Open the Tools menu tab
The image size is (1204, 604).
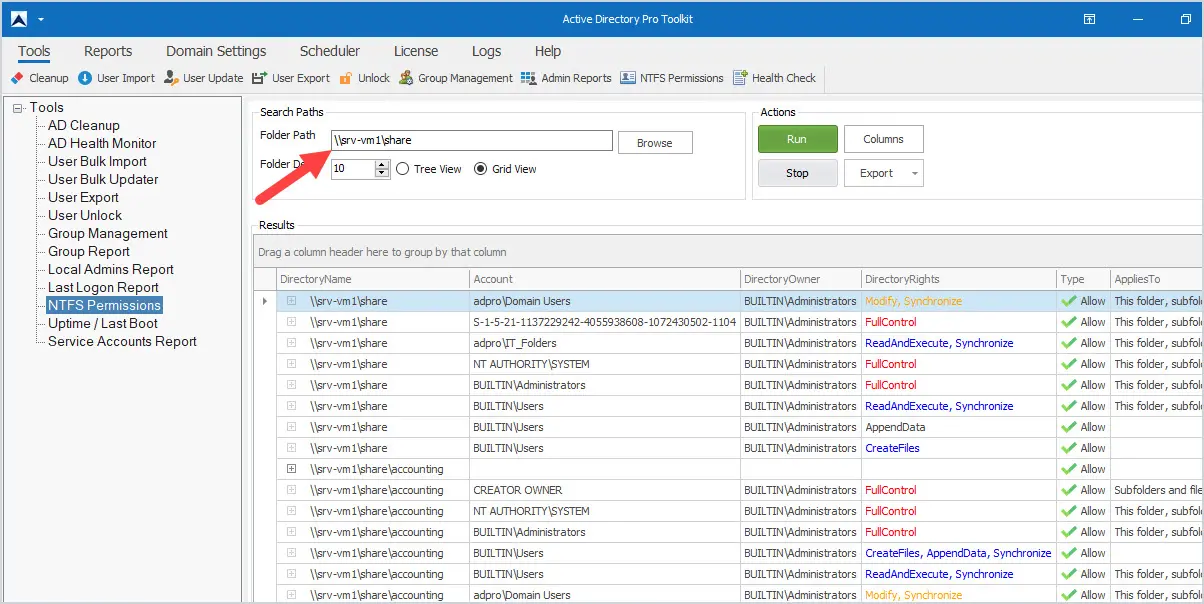[x=34, y=51]
